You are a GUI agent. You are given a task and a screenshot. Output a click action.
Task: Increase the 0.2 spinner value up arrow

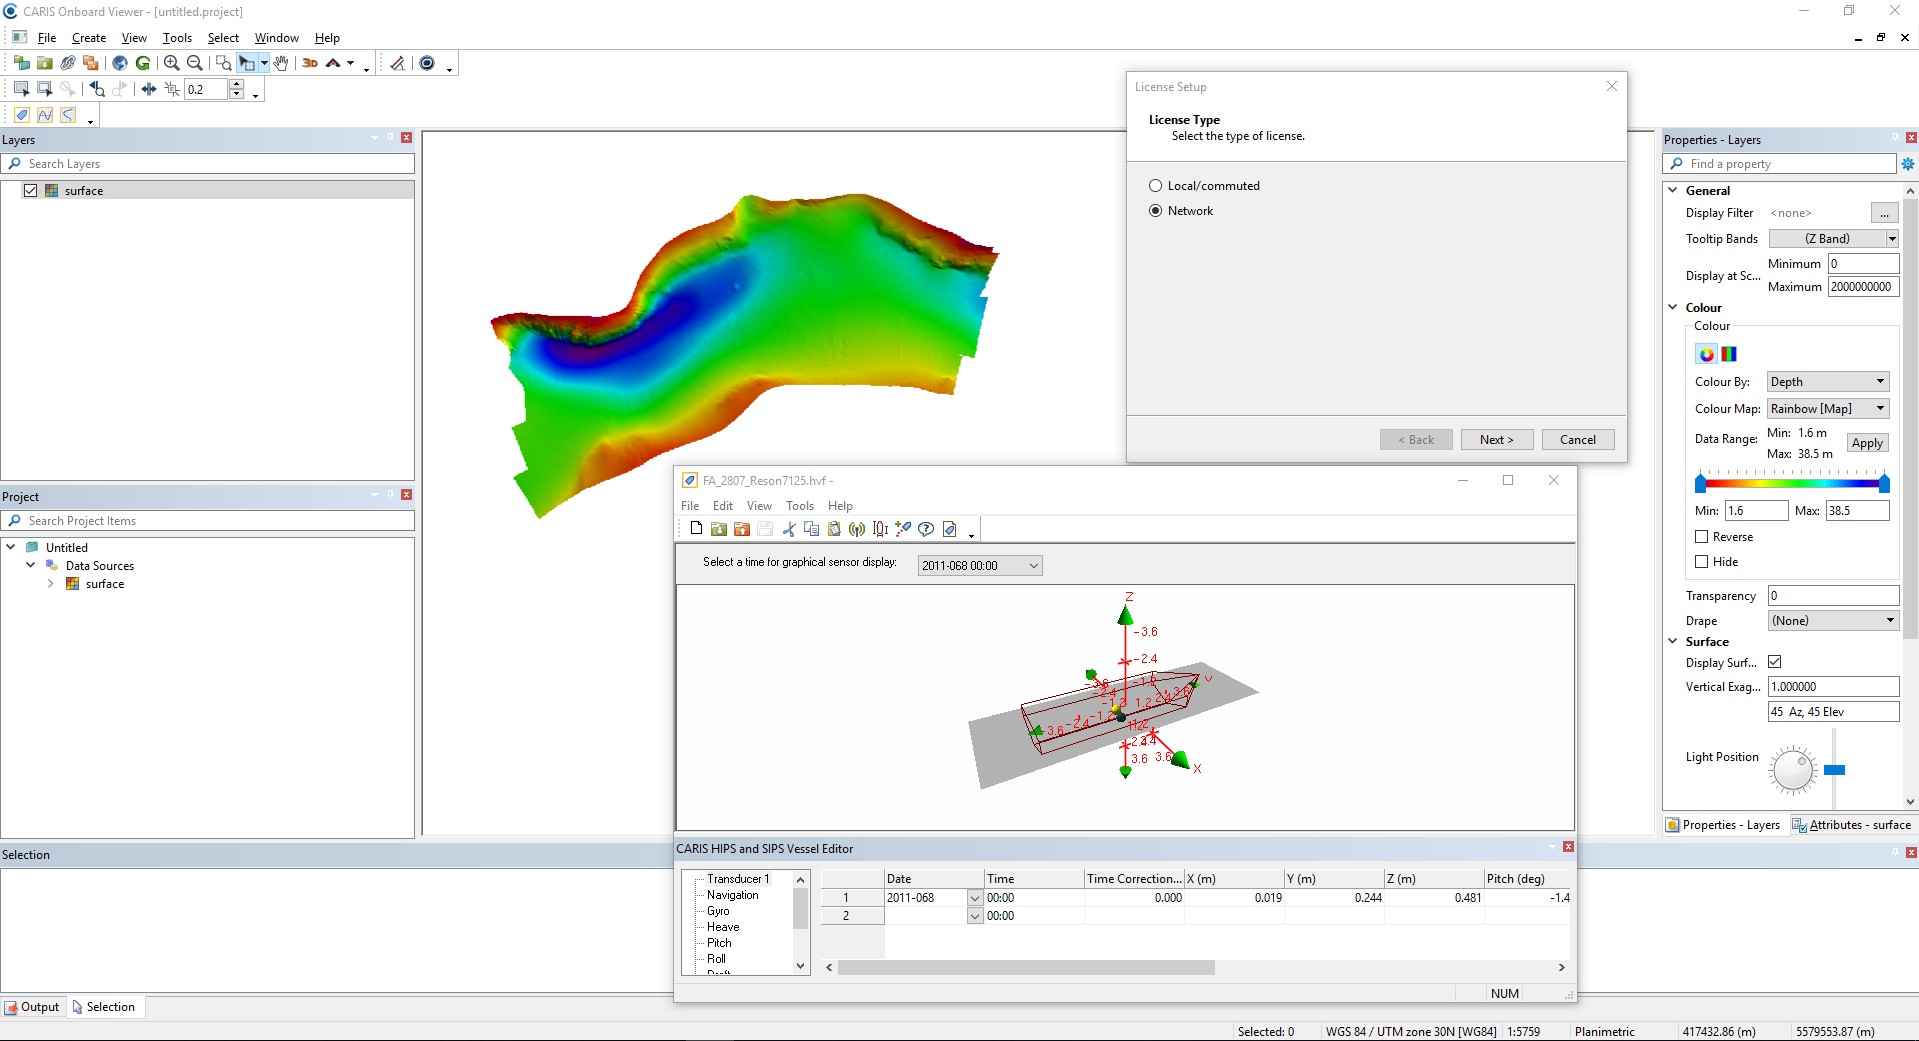tap(237, 84)
